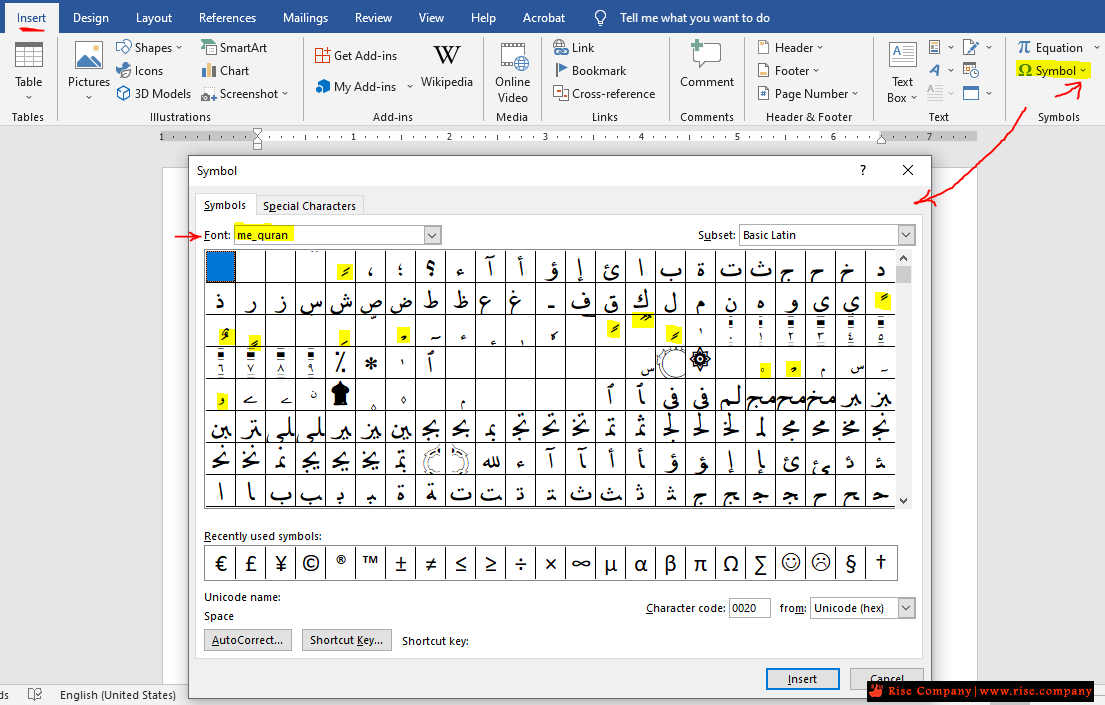Open 3D Models option

pyautogui.click(x=154, y=93)
